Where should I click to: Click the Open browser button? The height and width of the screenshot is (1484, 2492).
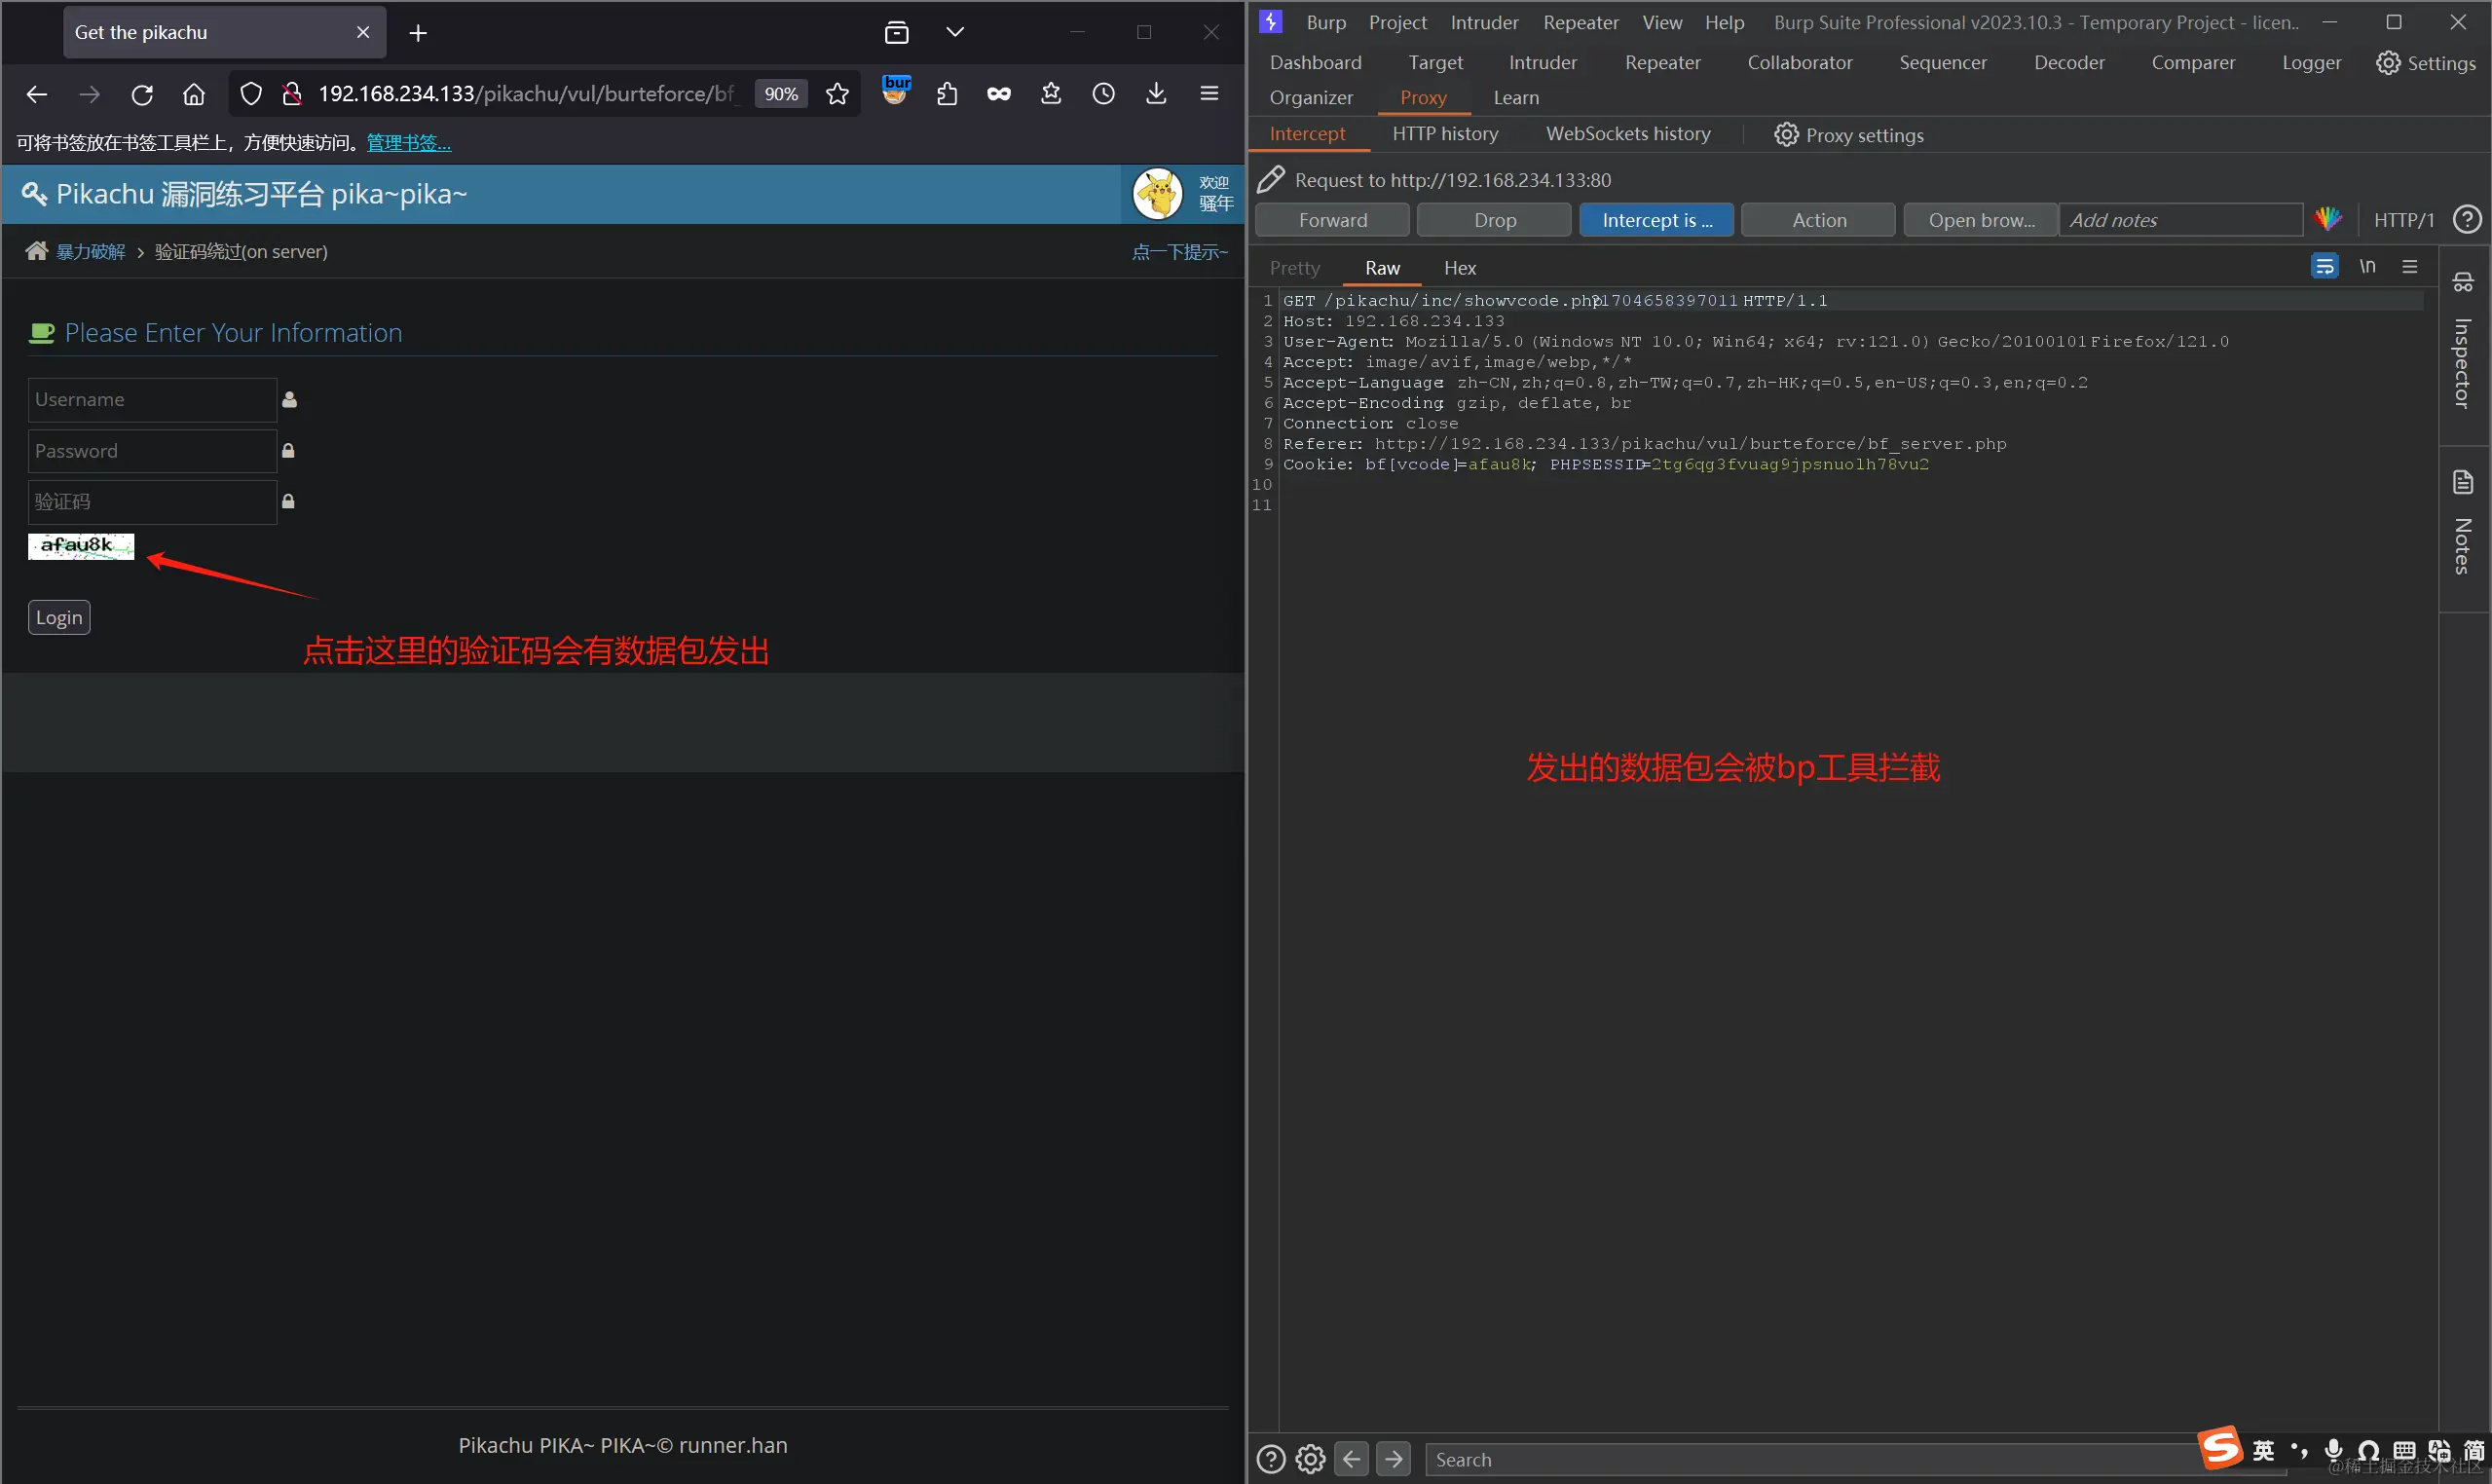tap(1981, 220)
